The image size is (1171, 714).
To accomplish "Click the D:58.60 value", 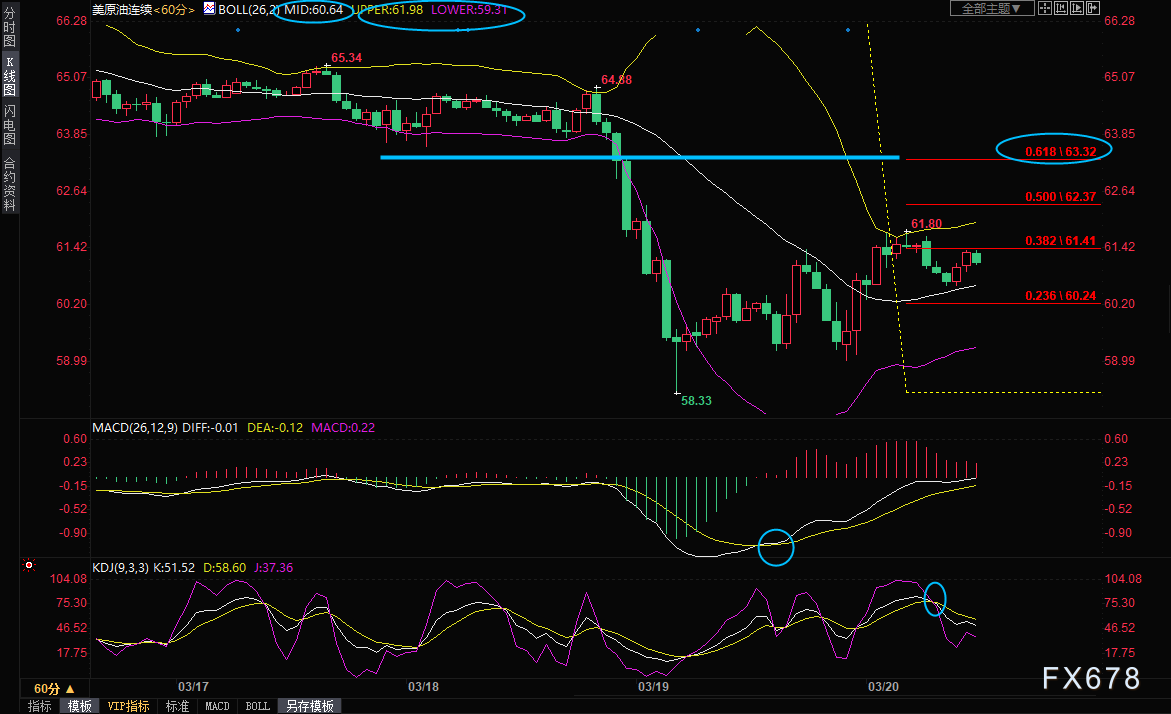I will (225, 568).
